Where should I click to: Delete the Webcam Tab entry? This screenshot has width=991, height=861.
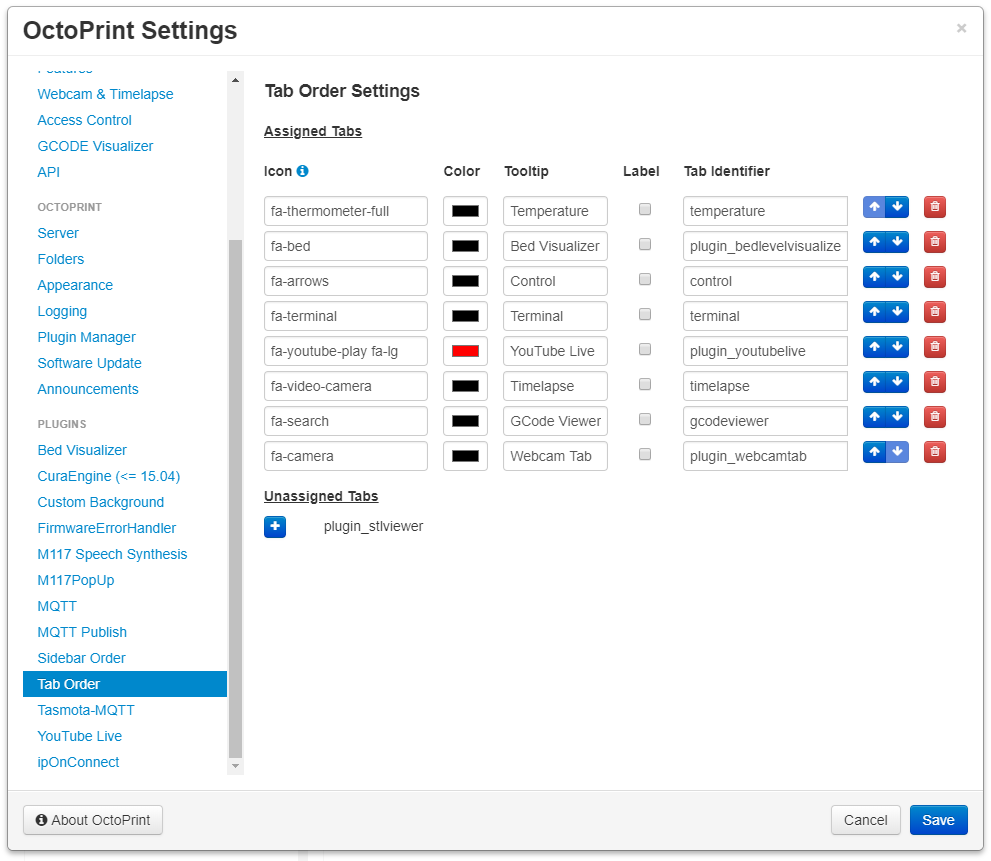coord(934,451)
